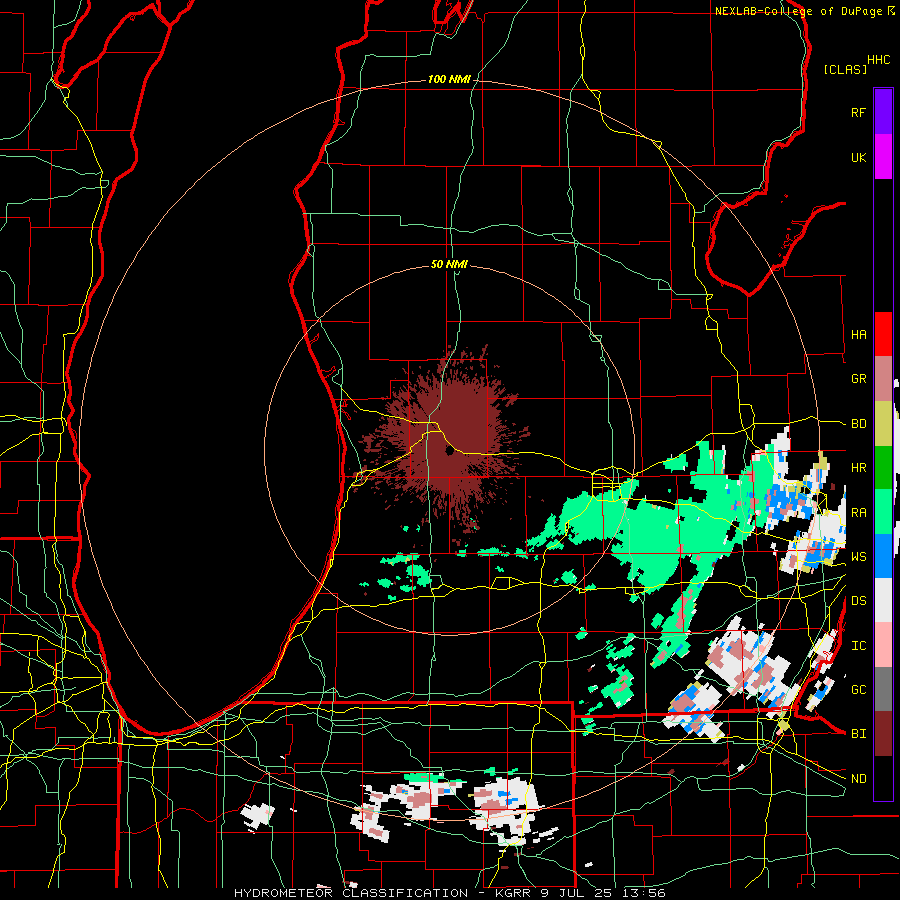
Task: Click the red HA legend color swatch
Action: coord(883,334)
